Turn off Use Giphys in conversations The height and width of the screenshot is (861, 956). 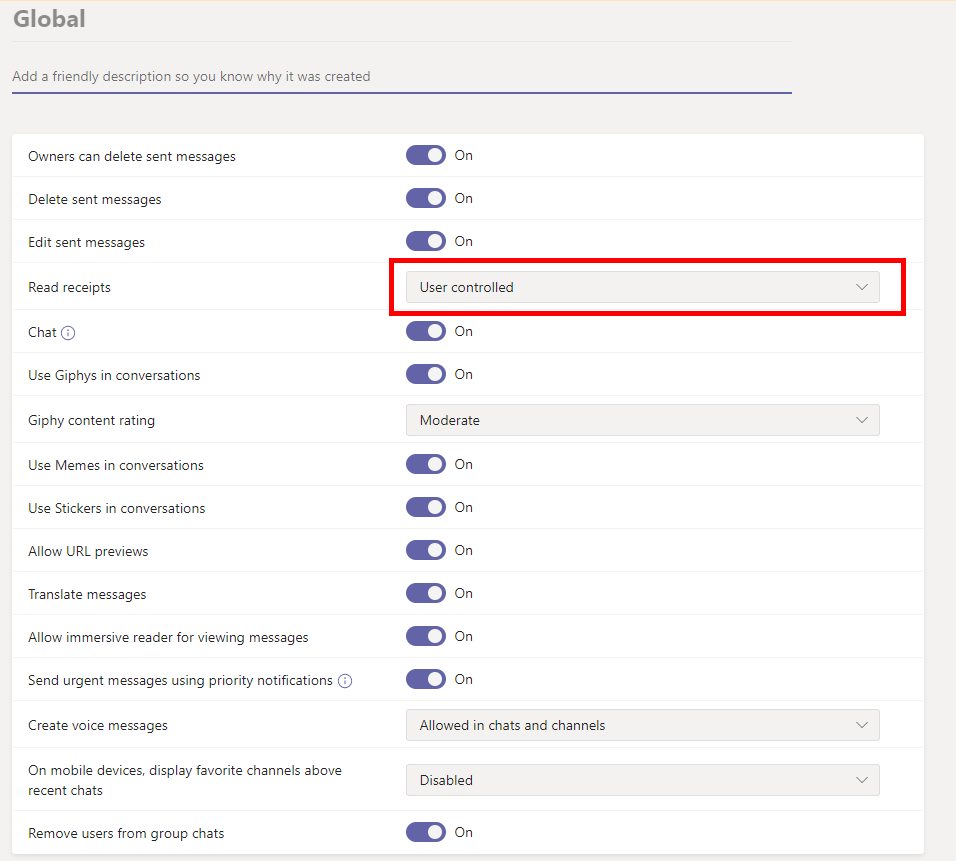tap(426, 374)
